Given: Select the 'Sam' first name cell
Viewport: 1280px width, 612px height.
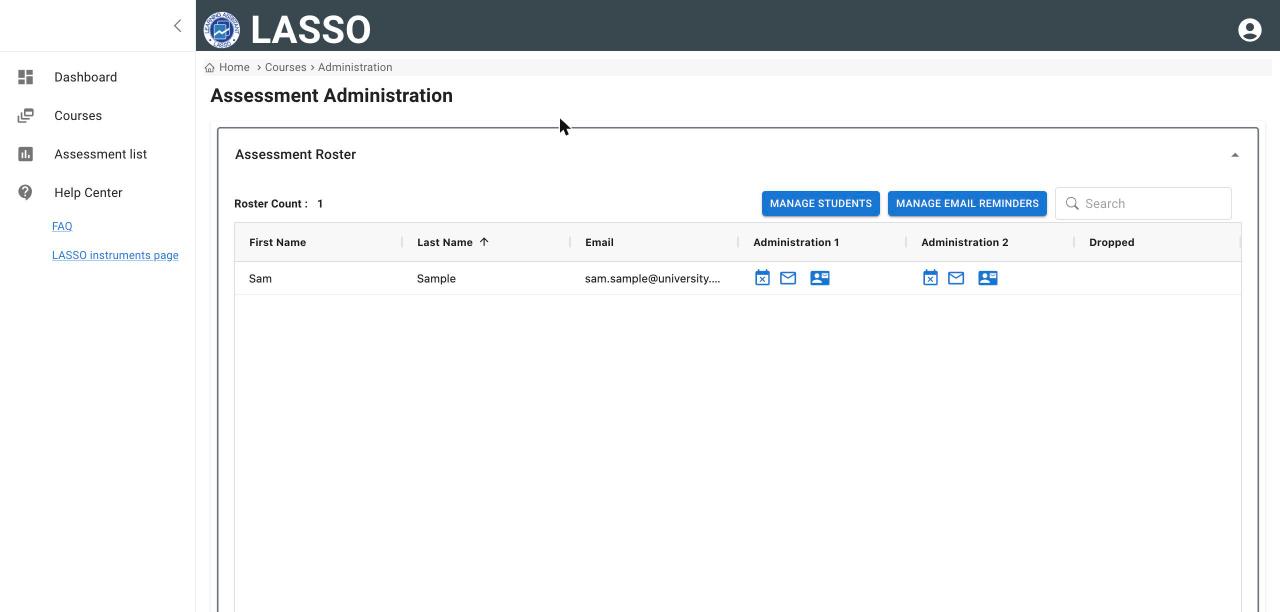Looking at the screenshot, I should (260, 279).
